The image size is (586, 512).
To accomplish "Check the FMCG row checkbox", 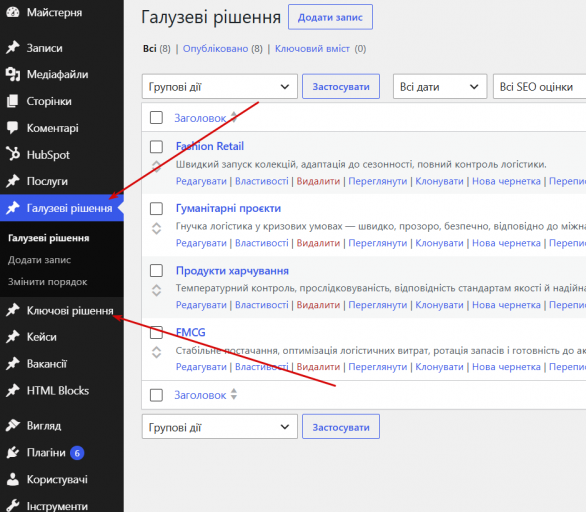I will [156, 332].
